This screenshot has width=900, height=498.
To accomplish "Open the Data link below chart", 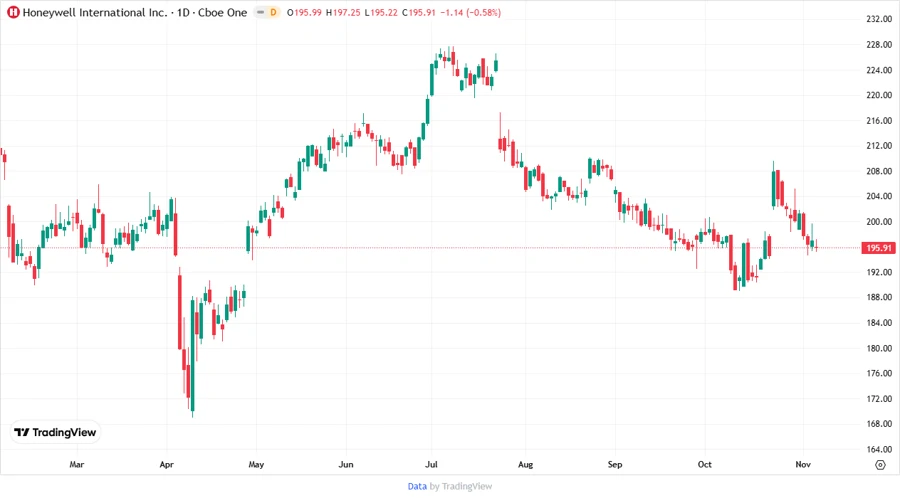I will [417, 487].
